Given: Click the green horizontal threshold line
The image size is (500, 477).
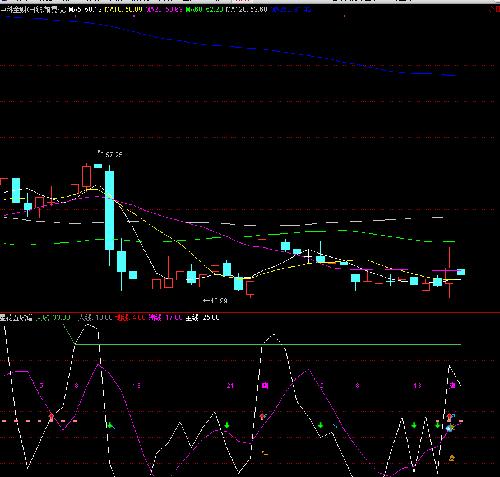Looking at the screenshot, I should [268, 344].
